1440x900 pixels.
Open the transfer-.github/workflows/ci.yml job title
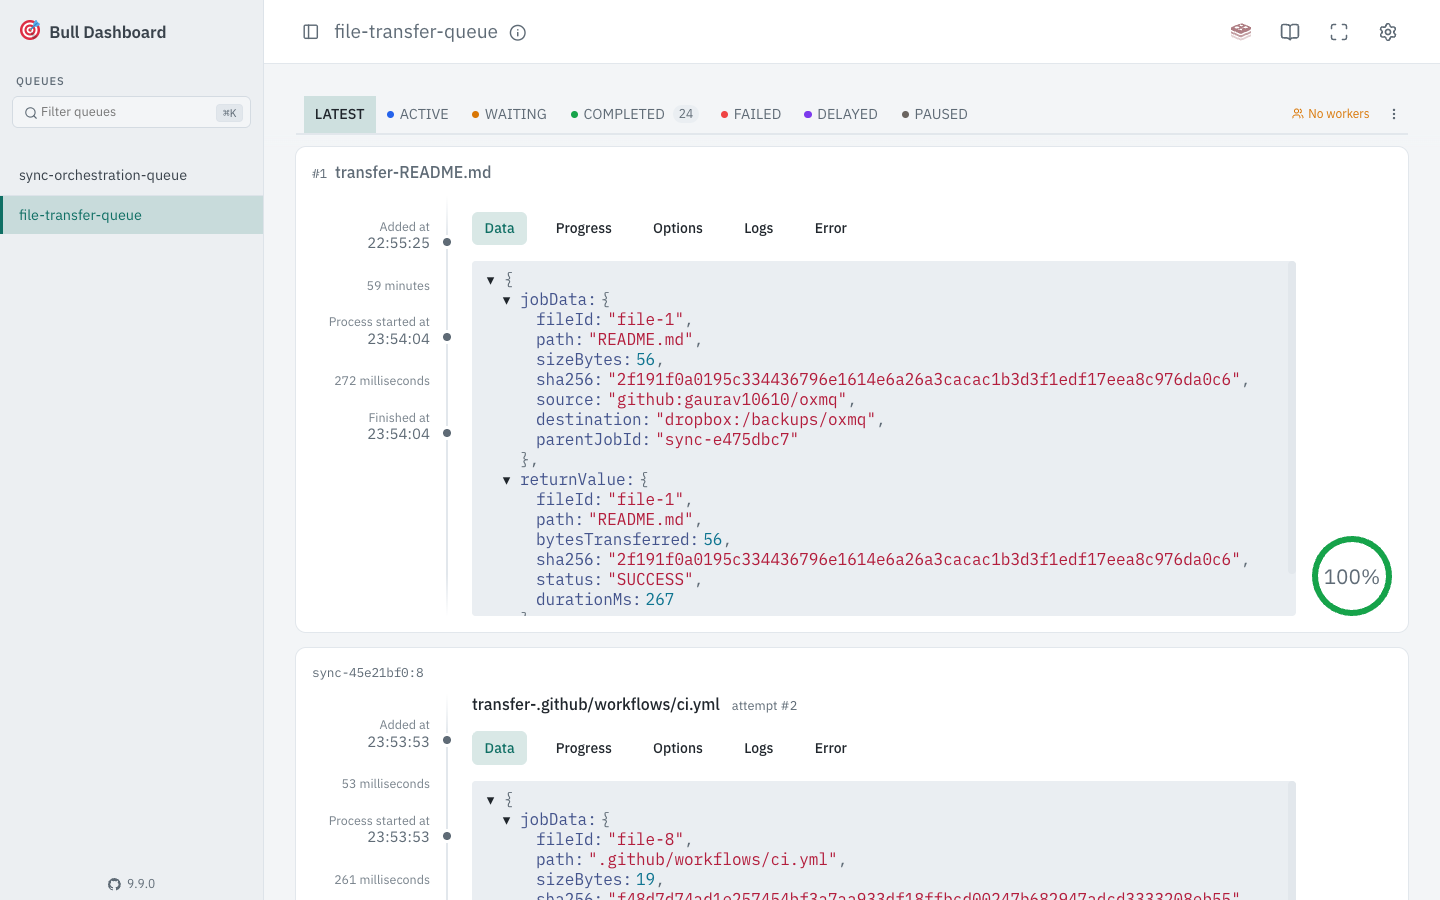(596, 704)
